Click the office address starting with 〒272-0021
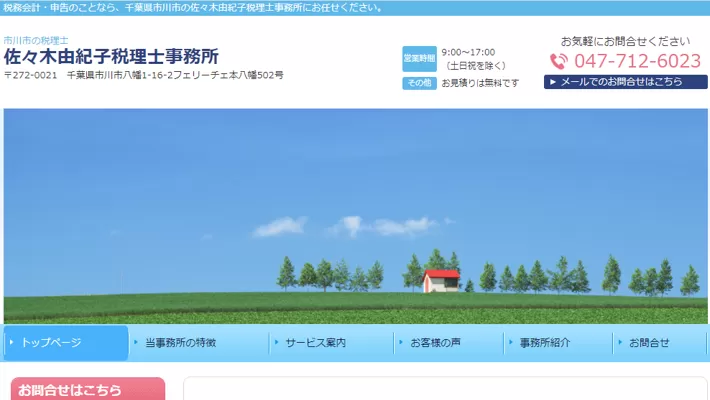This screenshot has width=710, height=400. (143, 75)
